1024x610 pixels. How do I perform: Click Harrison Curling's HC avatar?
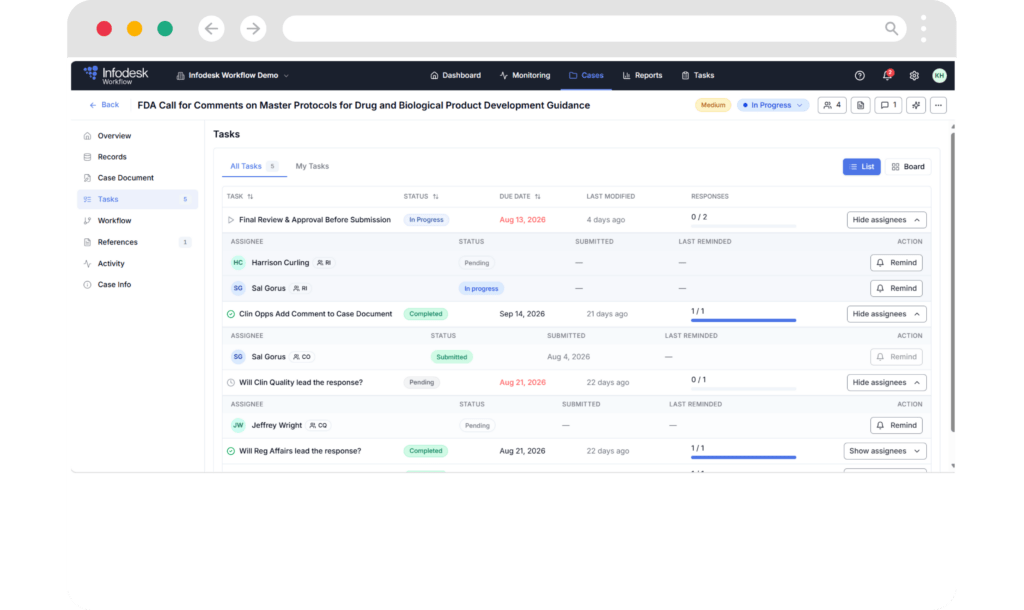[x=238, y=263]
